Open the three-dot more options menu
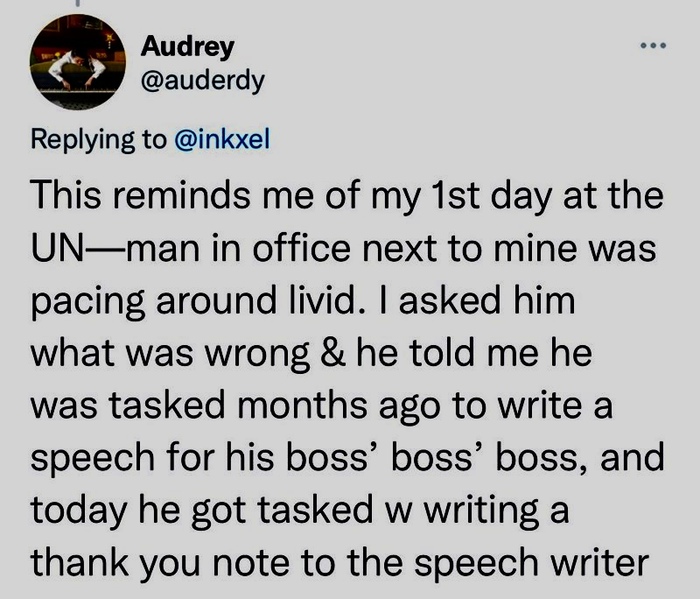This screenshot has height=599, width=700. [653, 45]
